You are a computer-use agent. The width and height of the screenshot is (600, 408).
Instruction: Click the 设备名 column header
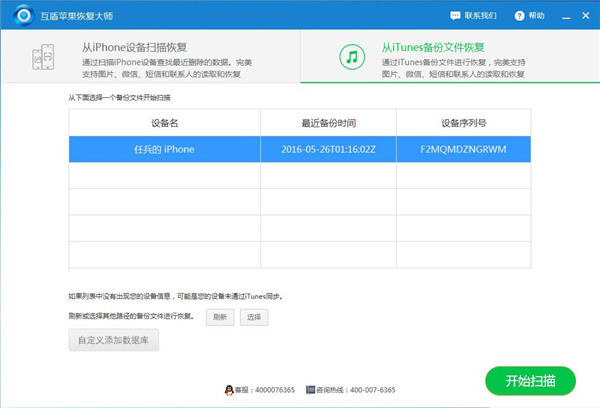point(164,122)
